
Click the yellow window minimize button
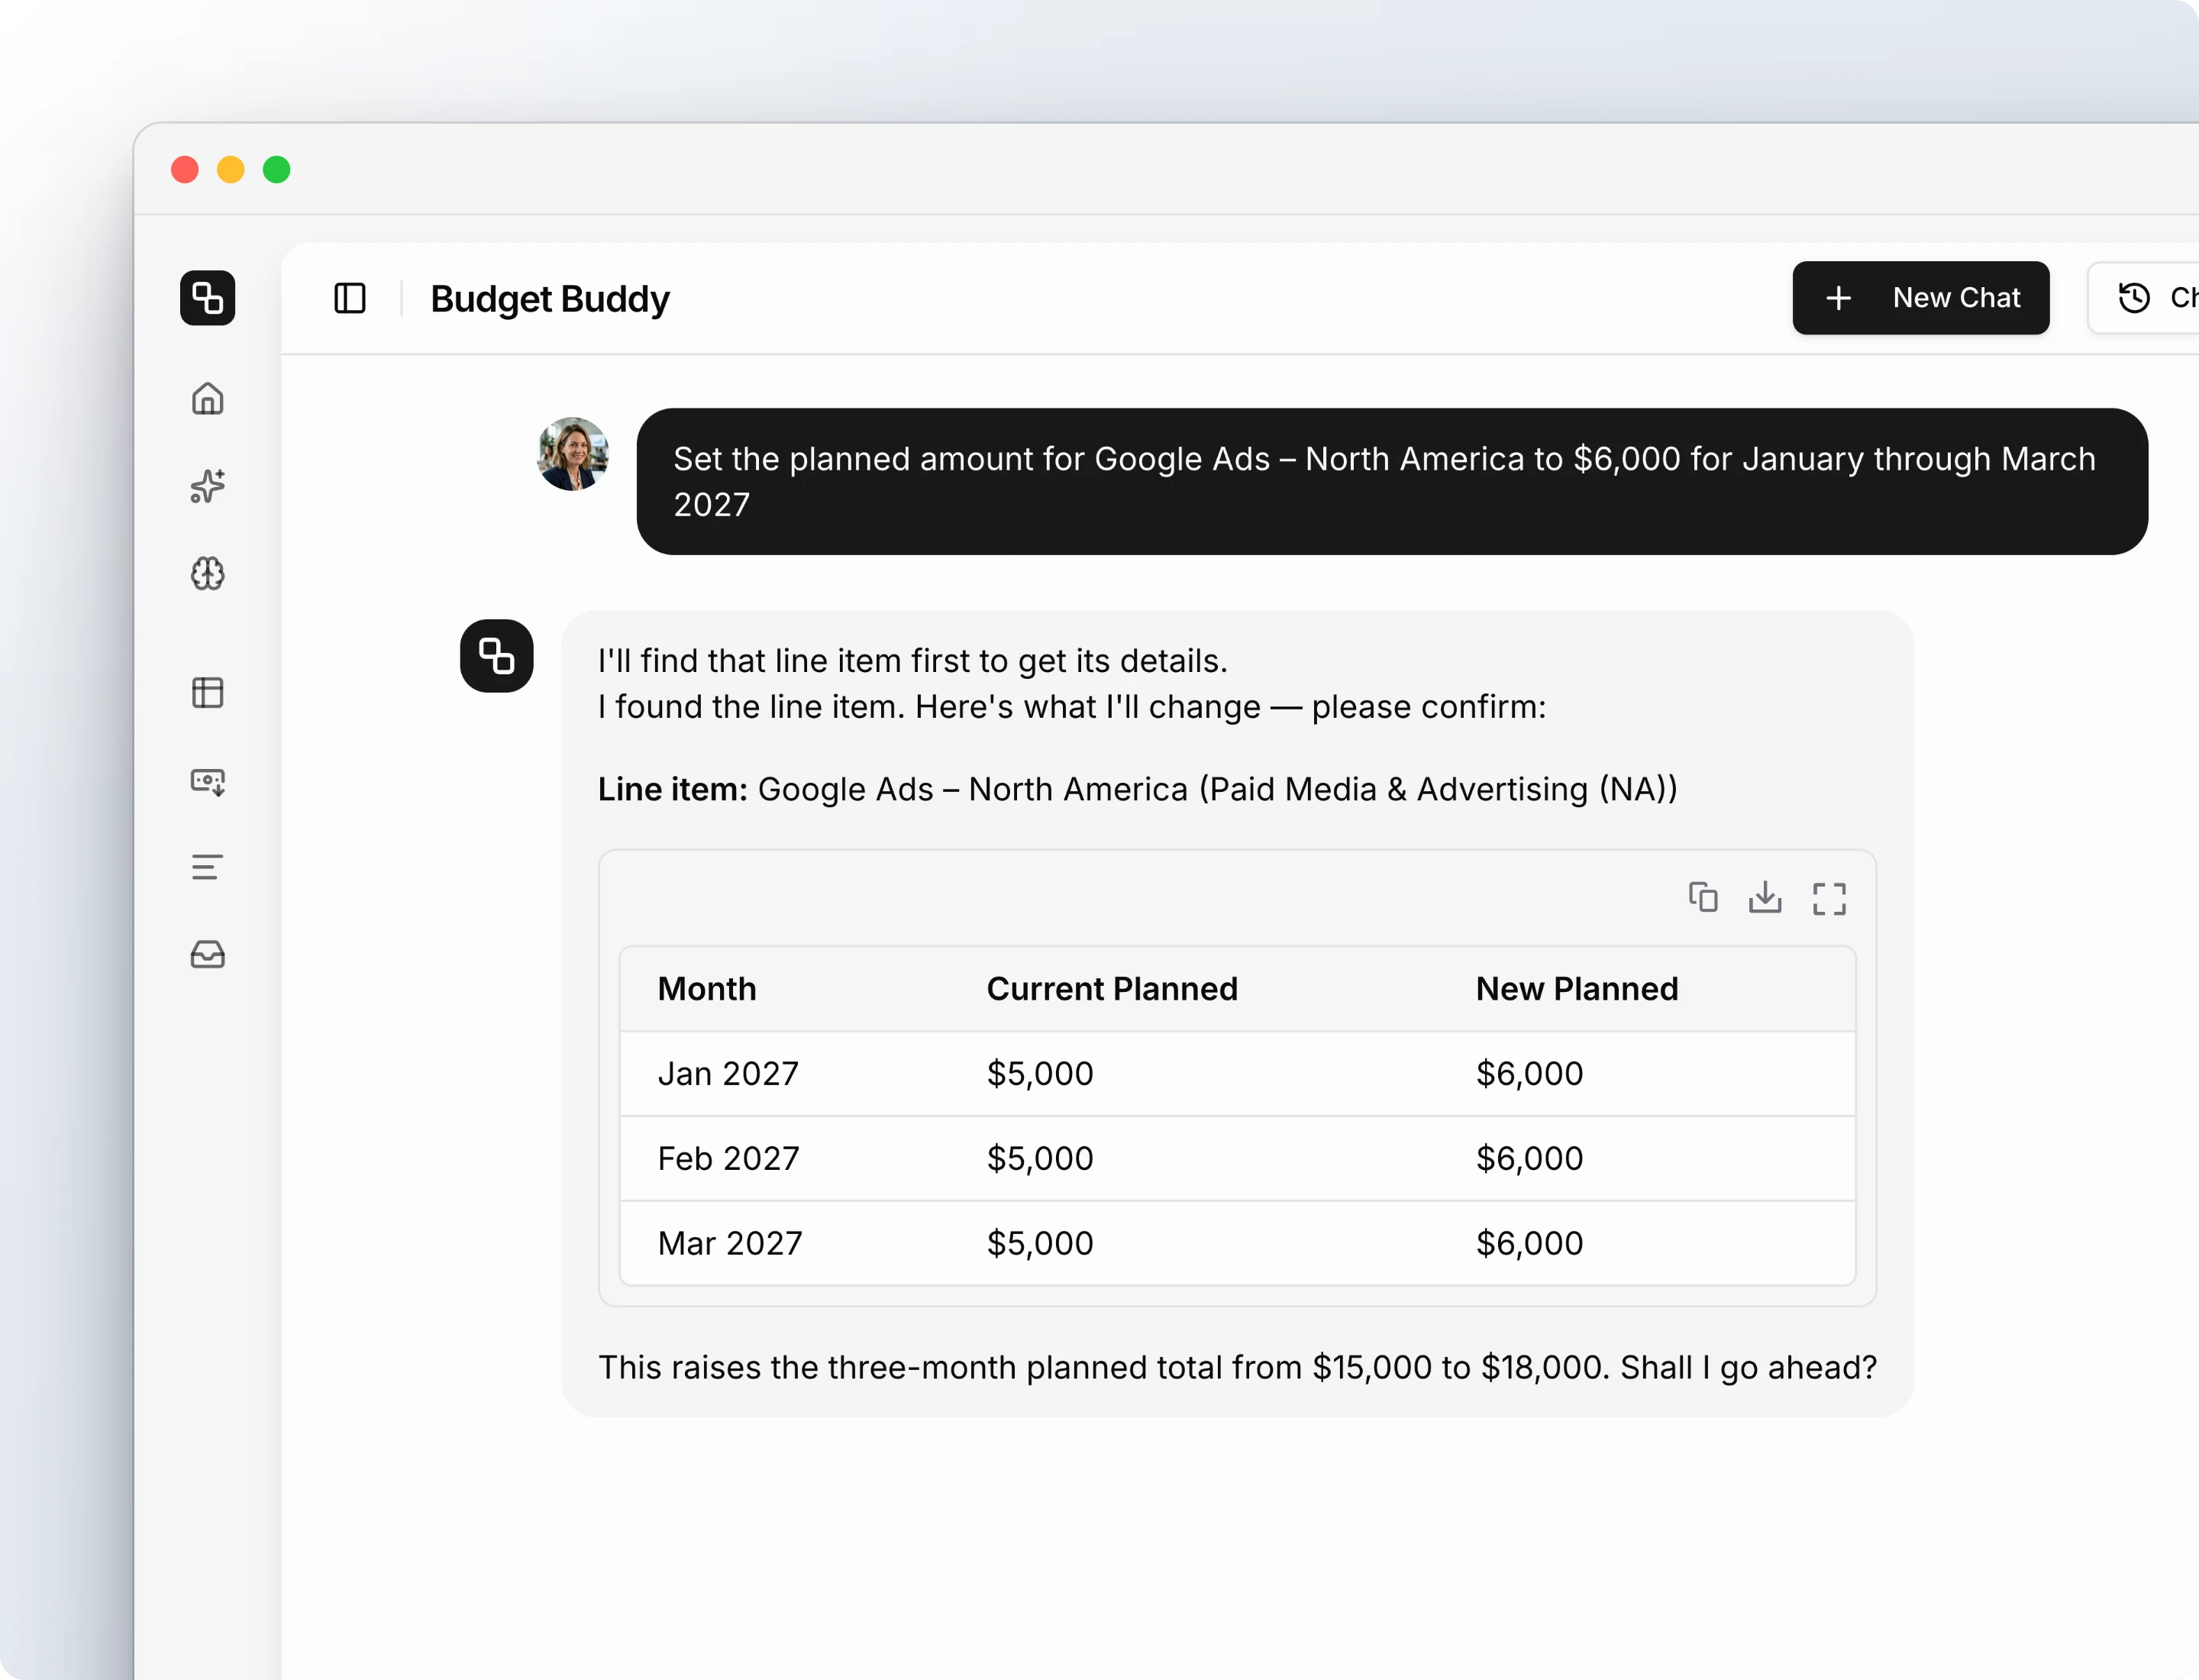(x=230, y=170)
